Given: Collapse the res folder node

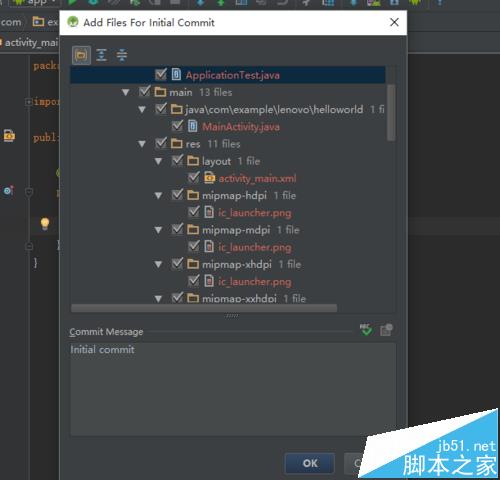Looking at the screenshot, I should pyautogui.click(x=142, y=144).
